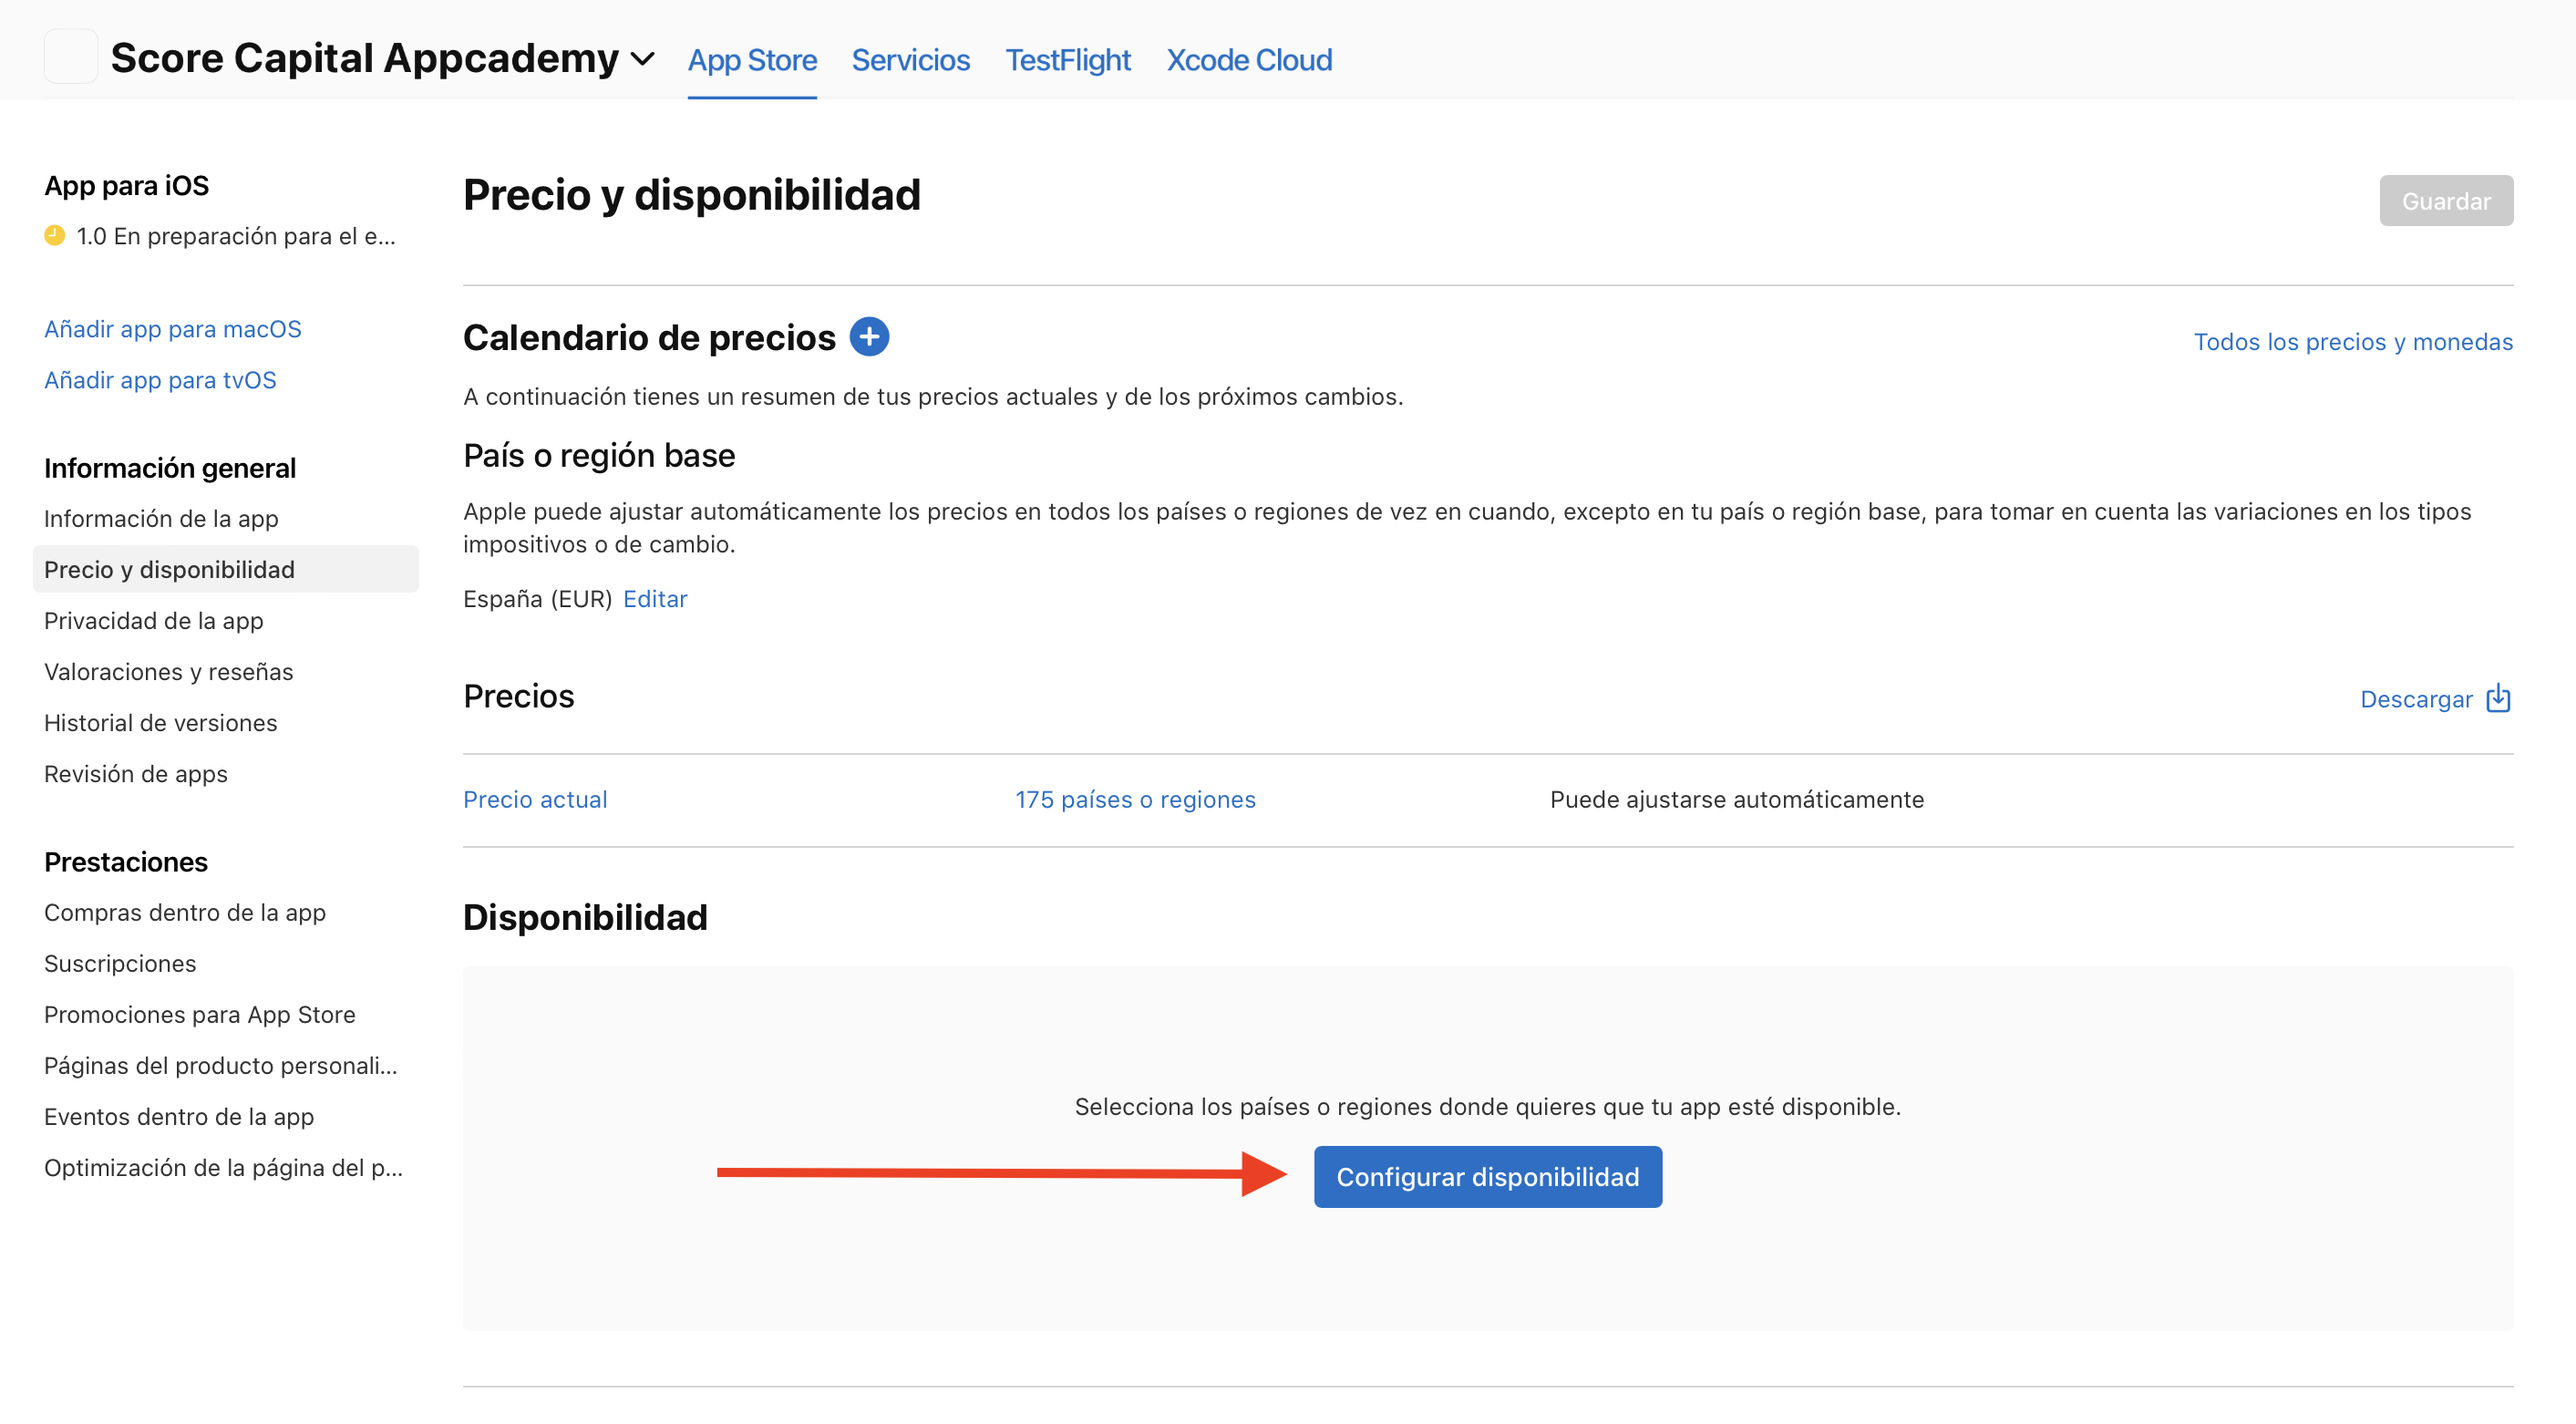
Task: Open the 175 países o regiones link
Action: coord(1135,800)
